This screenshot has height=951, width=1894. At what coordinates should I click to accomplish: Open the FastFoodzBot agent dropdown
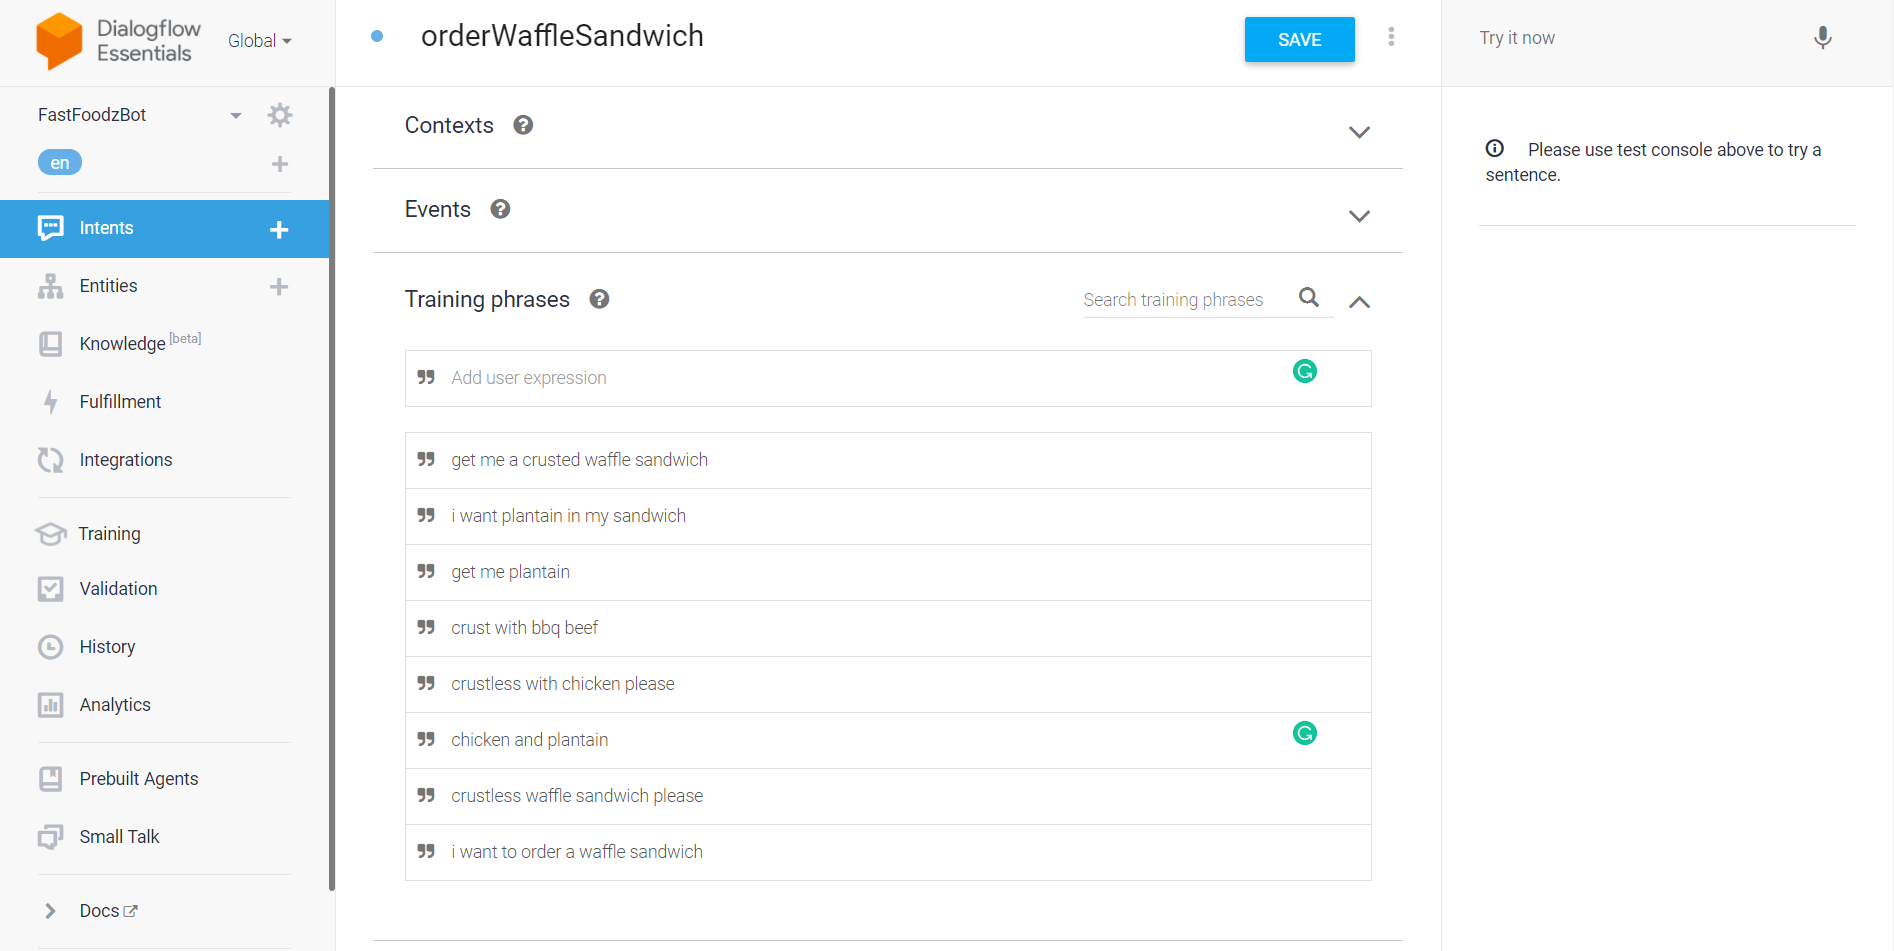[x=236, y=115]
